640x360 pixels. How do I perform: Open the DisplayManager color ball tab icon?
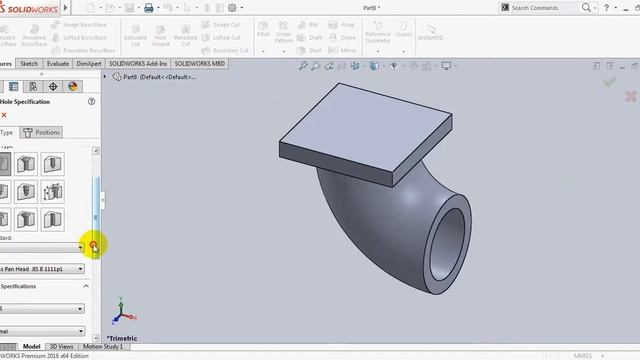tap(73, 87)
